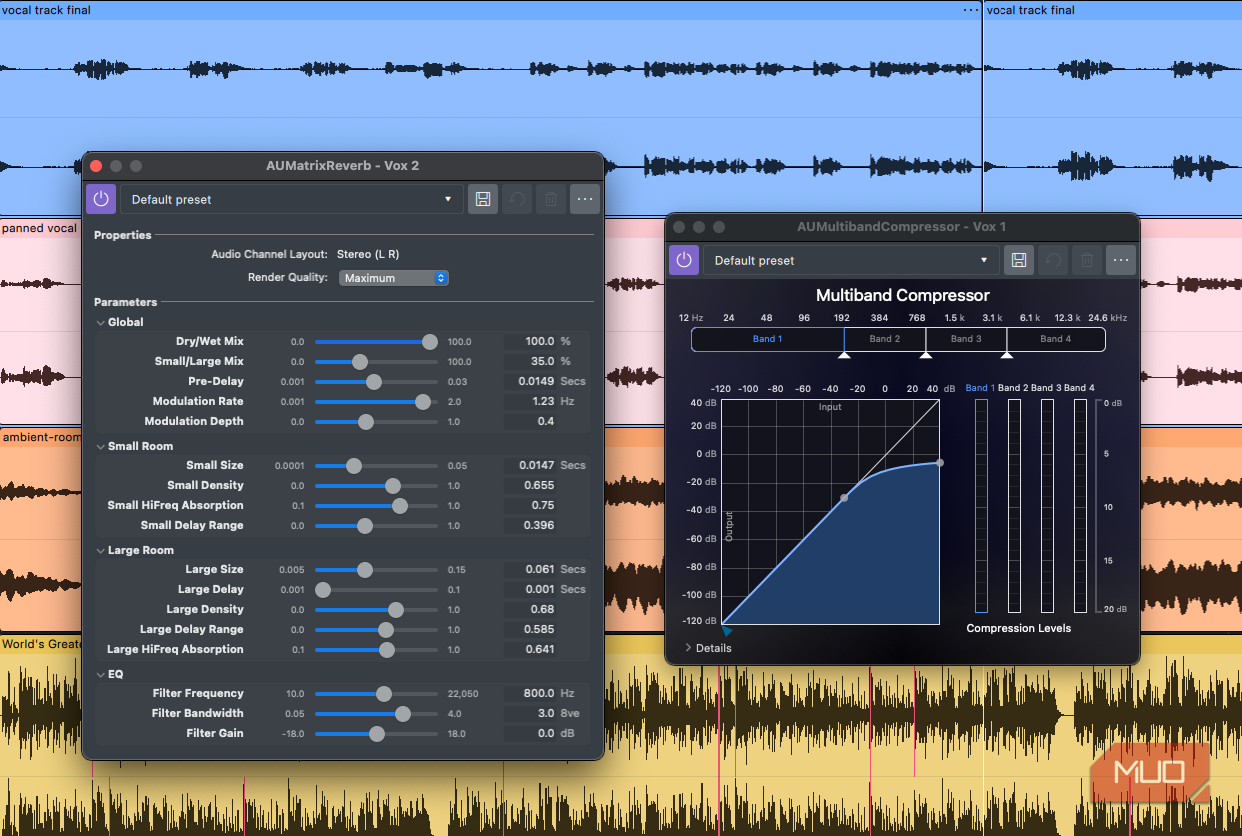Click Filter Frequency value field 800.0

click(529, 693)
